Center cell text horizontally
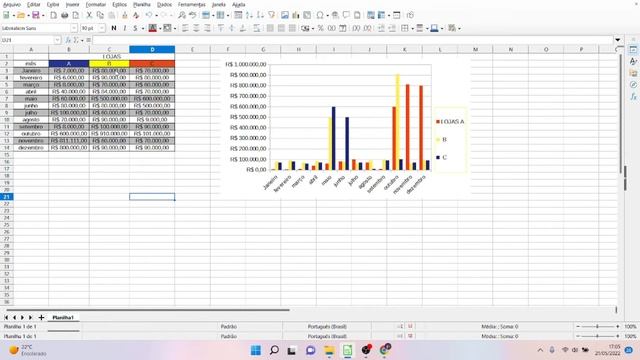640x360 pixels. tap(196, 28)
